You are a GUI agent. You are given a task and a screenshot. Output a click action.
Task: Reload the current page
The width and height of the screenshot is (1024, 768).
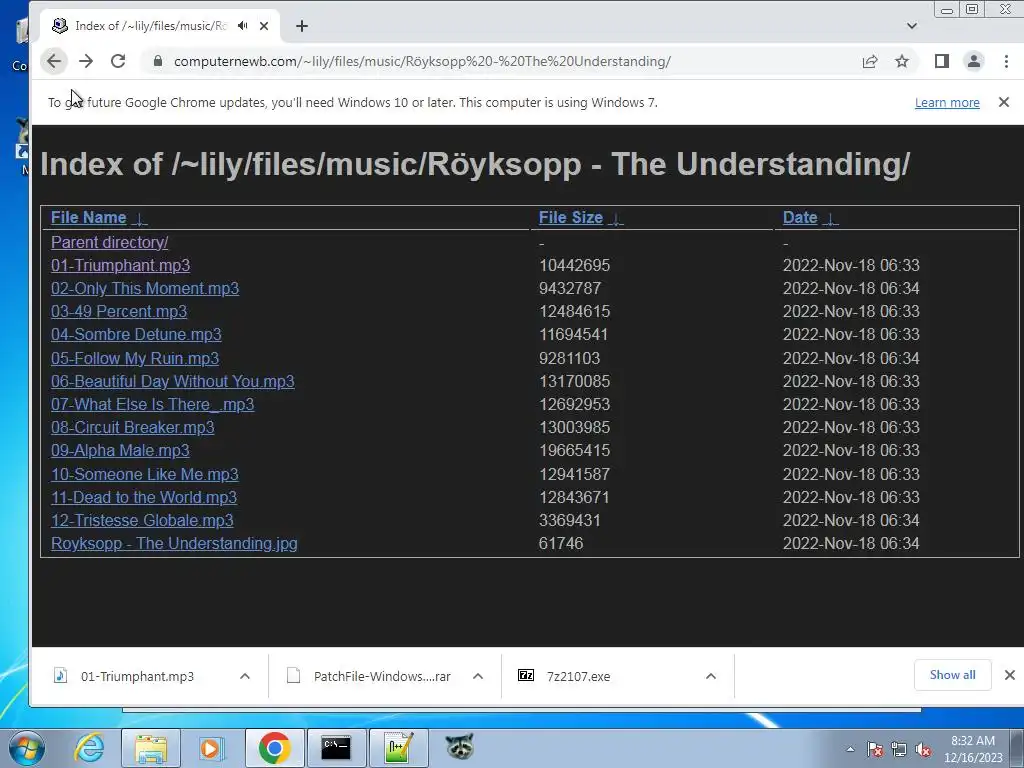[x=118, y=61]
